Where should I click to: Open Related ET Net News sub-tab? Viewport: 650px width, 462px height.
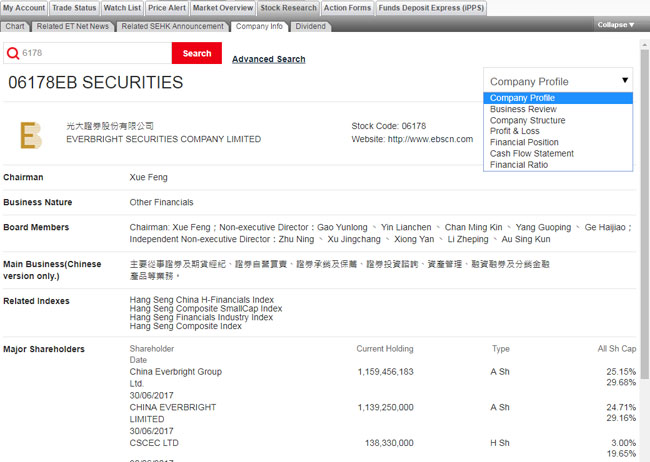pyautogui.click(x=73, y=26)
